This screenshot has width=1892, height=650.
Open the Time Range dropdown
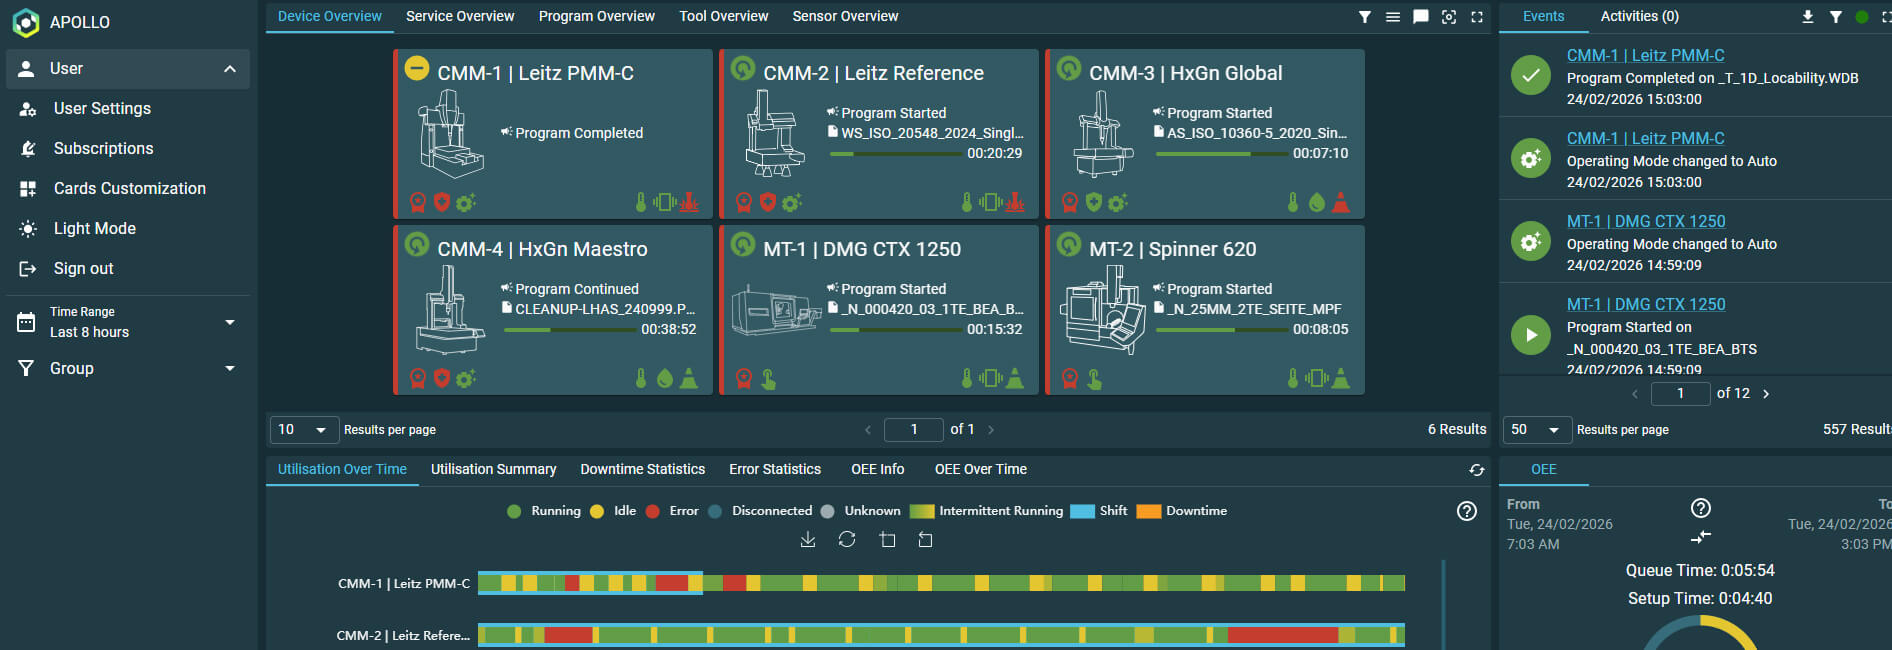[x=128, y=322]
